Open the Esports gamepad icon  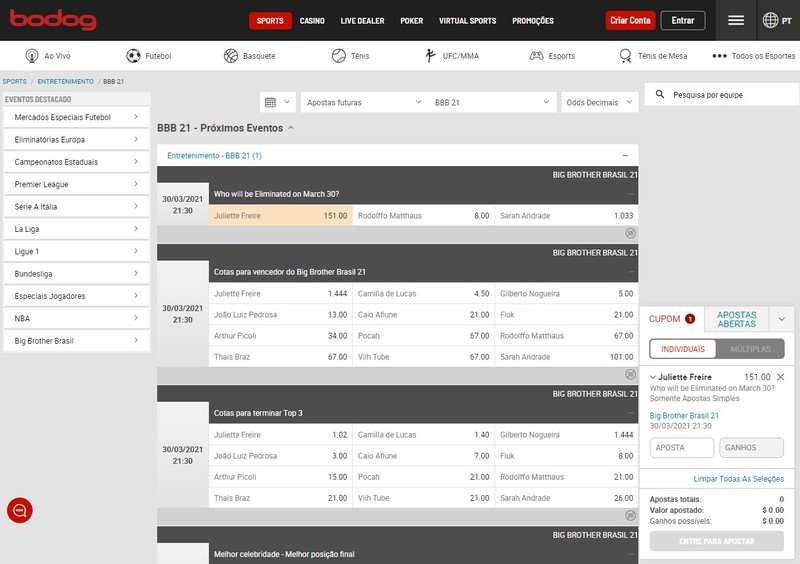coord(537,56)
